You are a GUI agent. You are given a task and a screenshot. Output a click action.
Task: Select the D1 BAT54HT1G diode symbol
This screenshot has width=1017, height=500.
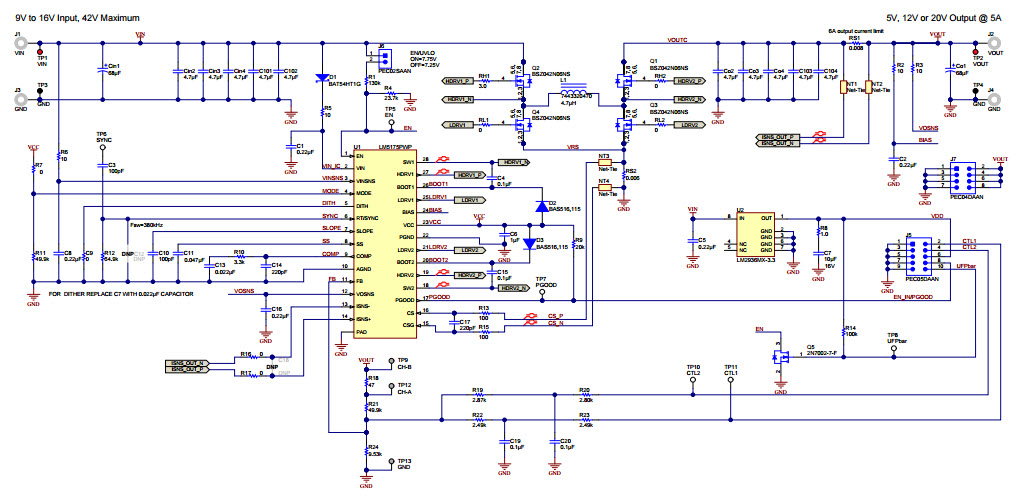pos(321,78)
